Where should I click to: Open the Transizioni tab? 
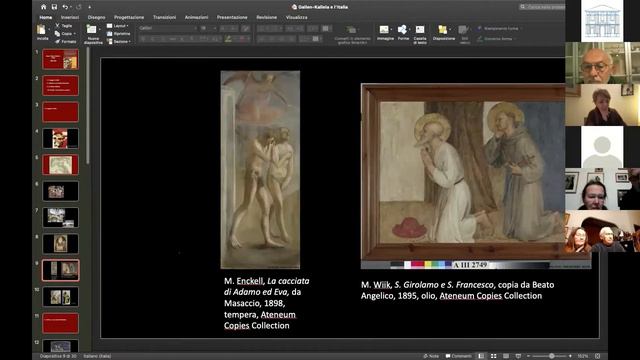point(164,17)
